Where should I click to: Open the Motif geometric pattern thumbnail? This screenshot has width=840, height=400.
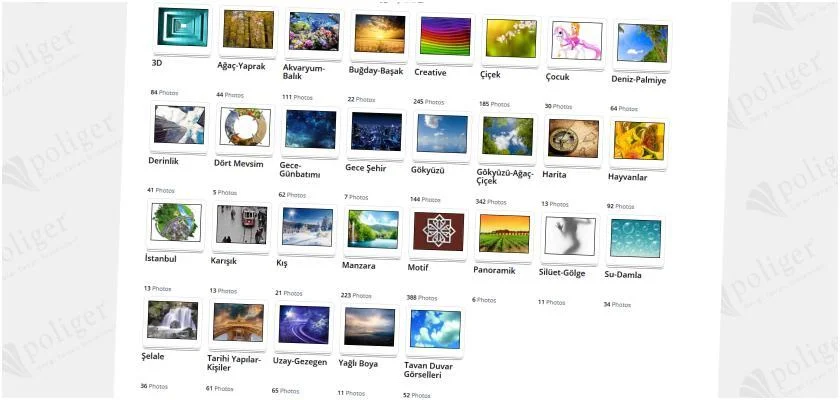[439, 232]
